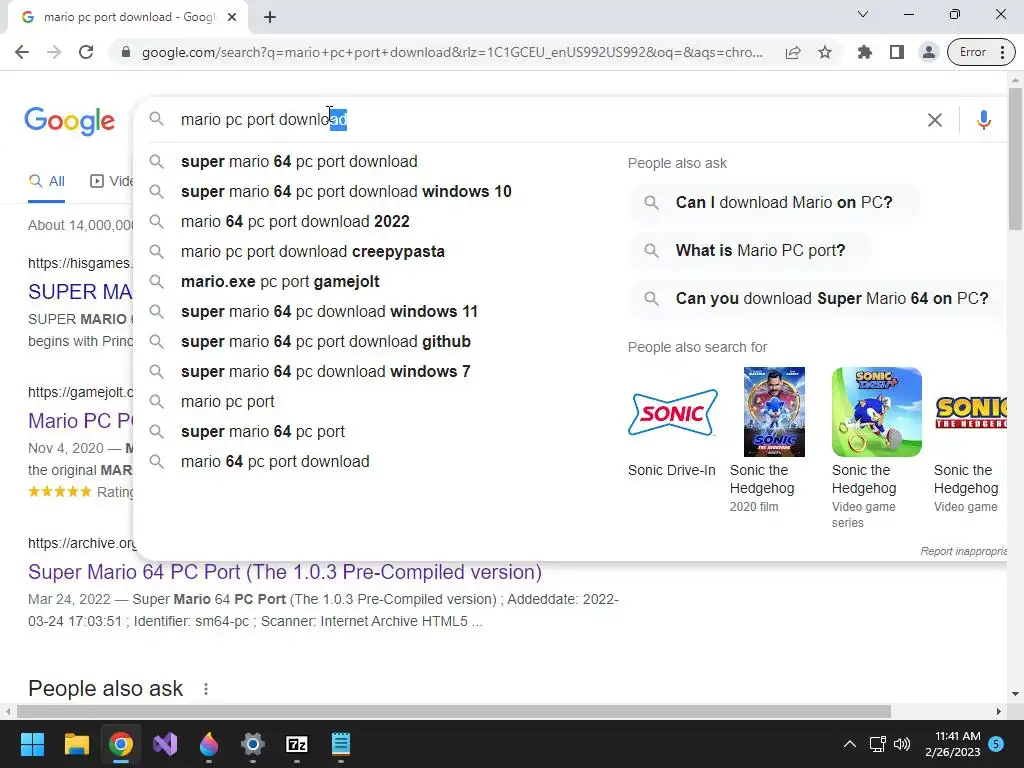Open the volume speaker tray icon
The image size is (1024, 768).
(902, 744)
